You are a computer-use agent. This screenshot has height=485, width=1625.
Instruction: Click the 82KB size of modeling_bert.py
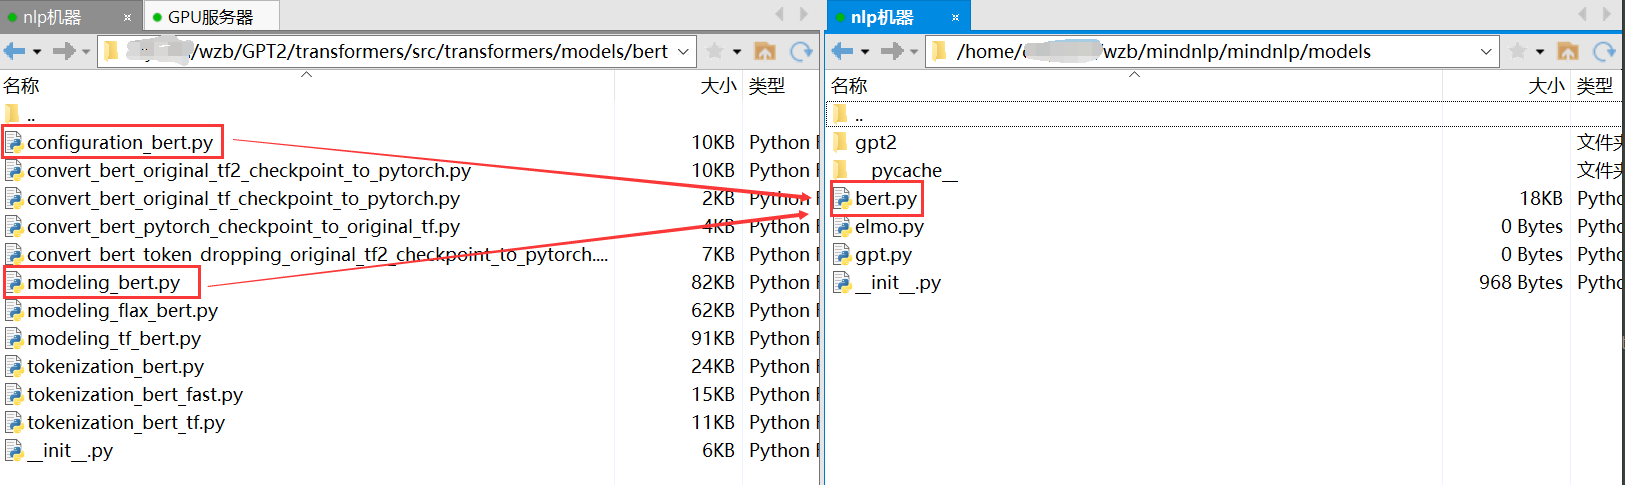coord(712,283)
